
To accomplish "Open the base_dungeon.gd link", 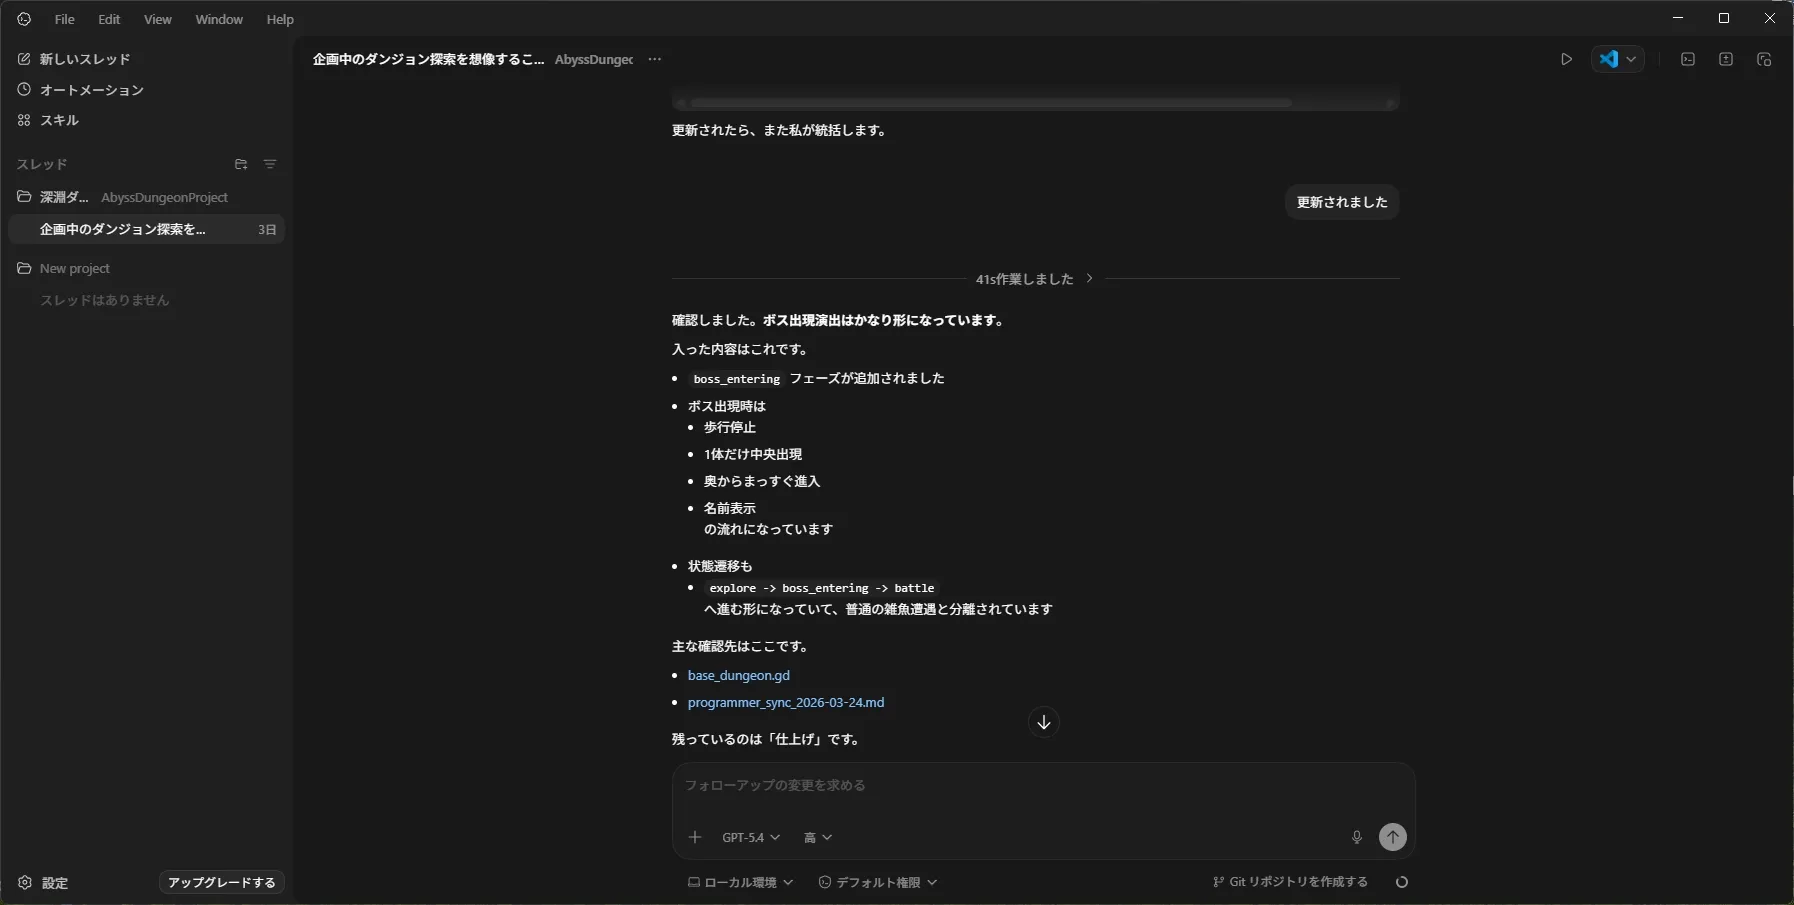I will point(738,675).
